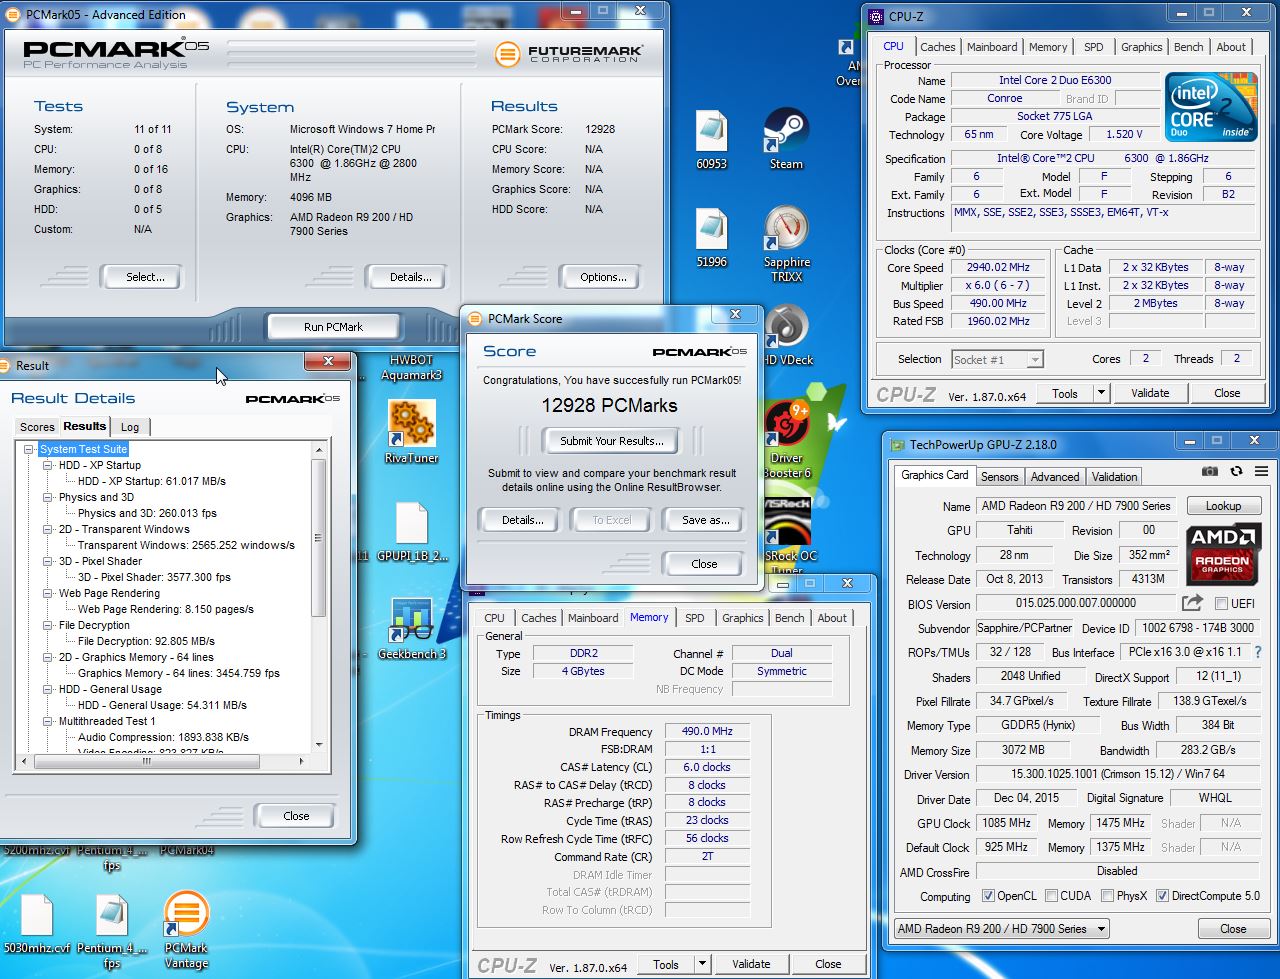Switch to Bench tab in CPU-Z CPU window

pyautogui.click(x=1188, y=47)
